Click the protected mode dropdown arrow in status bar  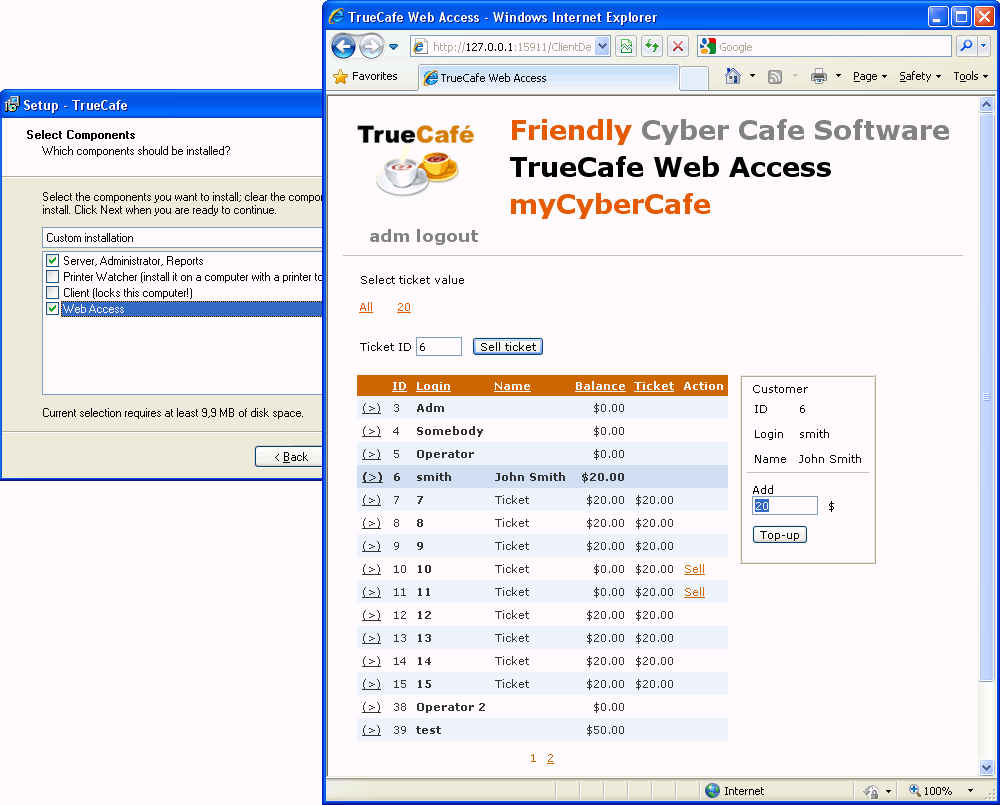pyautogui.click(x=888, y=792)
